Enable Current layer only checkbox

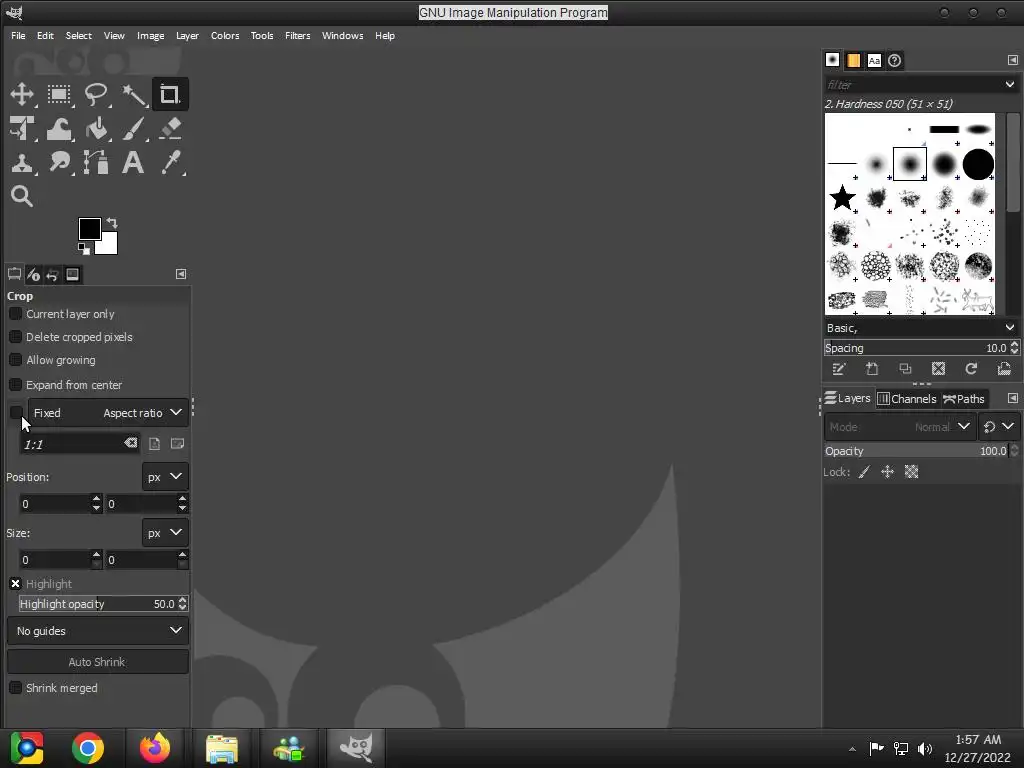click(x=16, y=314)
